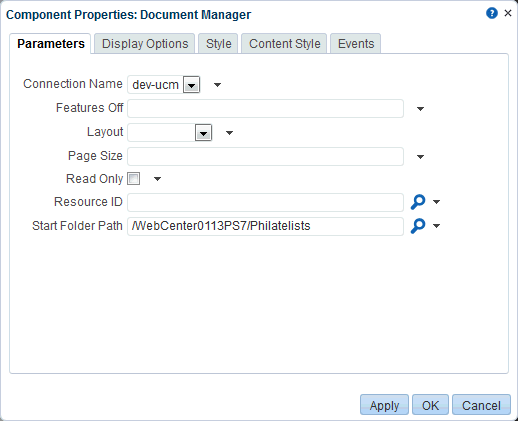Image resolution: width=518 pixels, height=421 pixels.
Task: Open the help icon in dialog header
Action: click(492, 13)
